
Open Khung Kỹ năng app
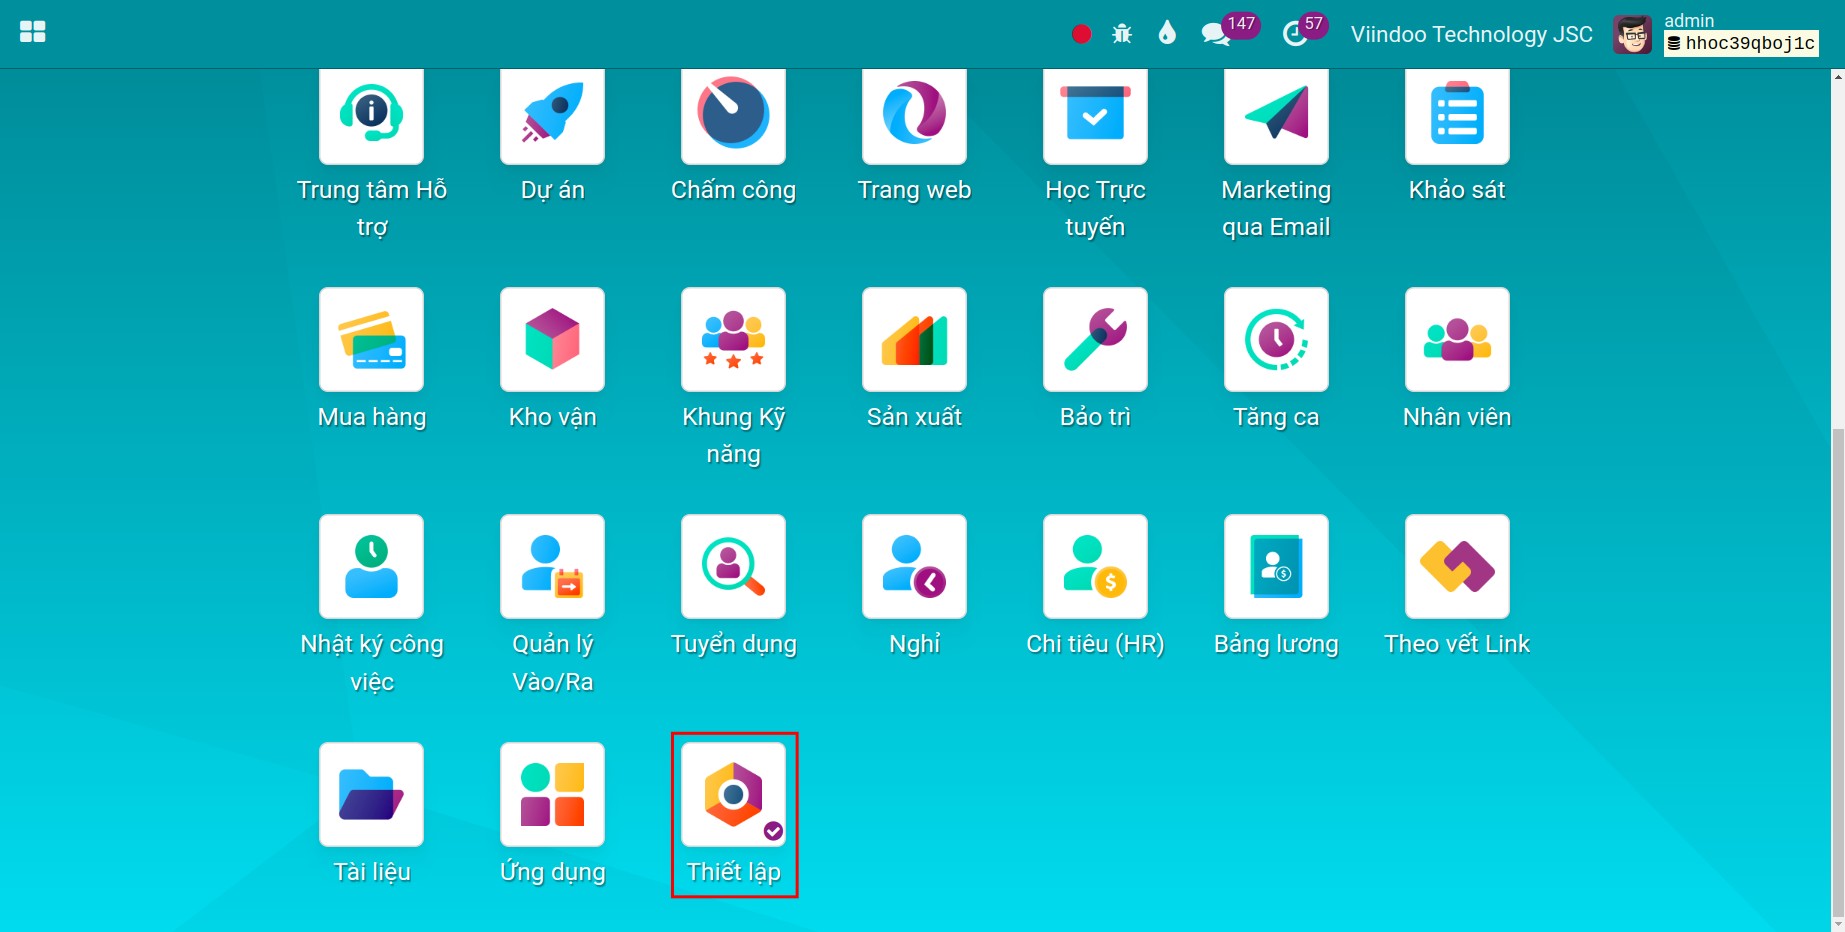tap(733, 339)
